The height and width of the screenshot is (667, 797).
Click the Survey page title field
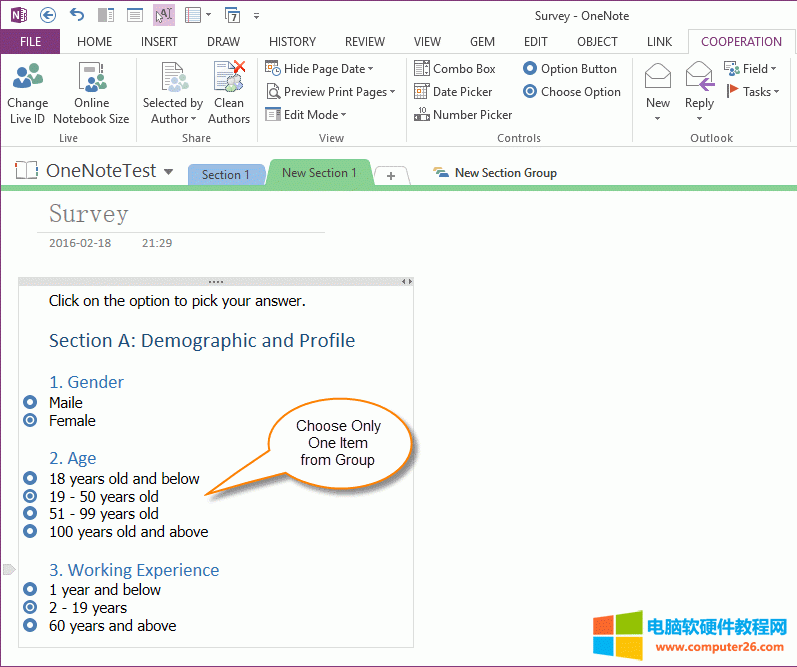89,214
